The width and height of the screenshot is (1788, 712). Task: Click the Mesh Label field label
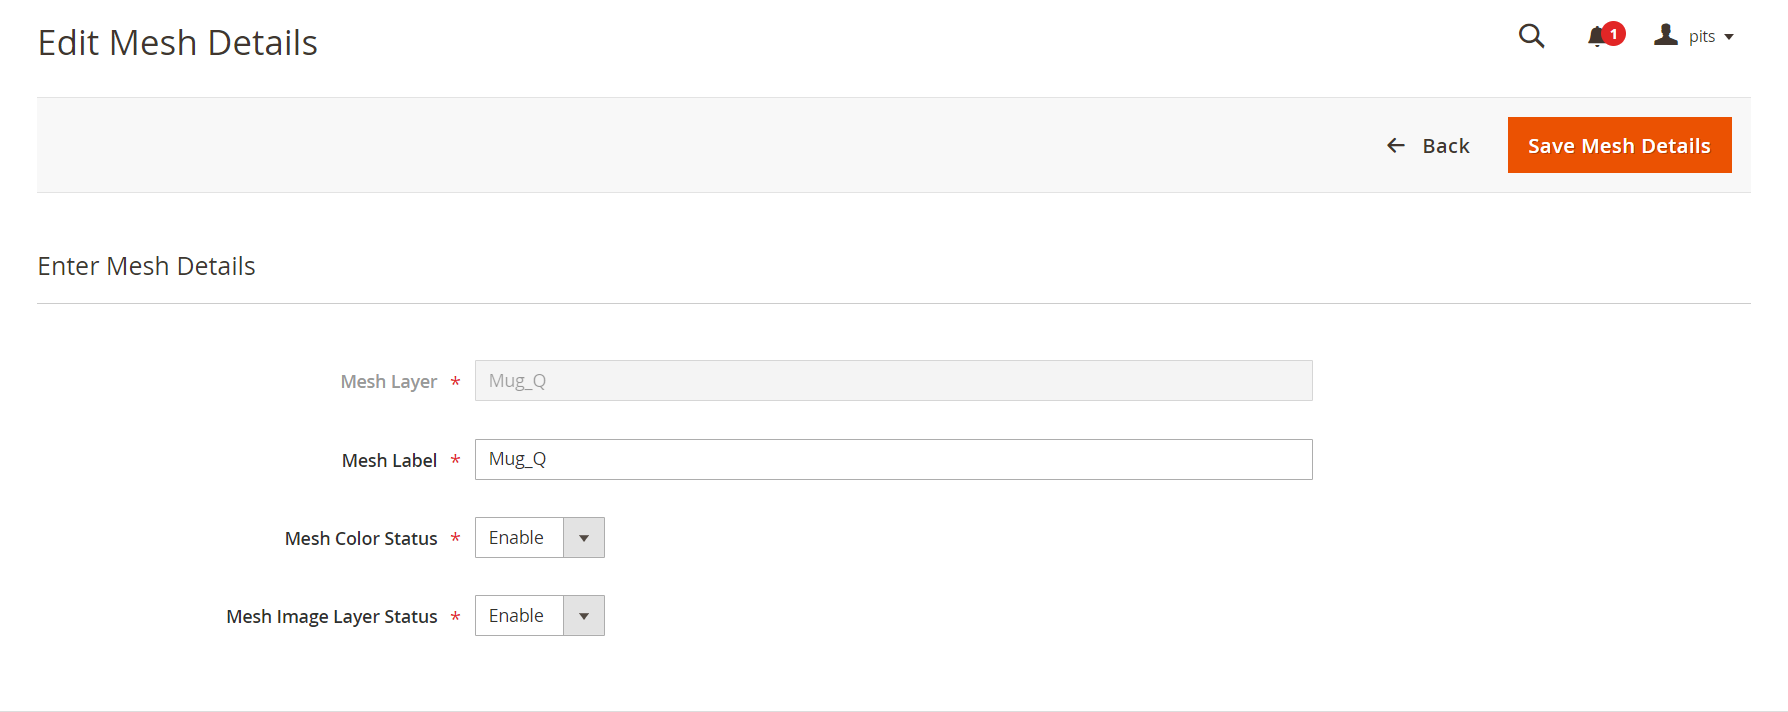coord(389,460)
